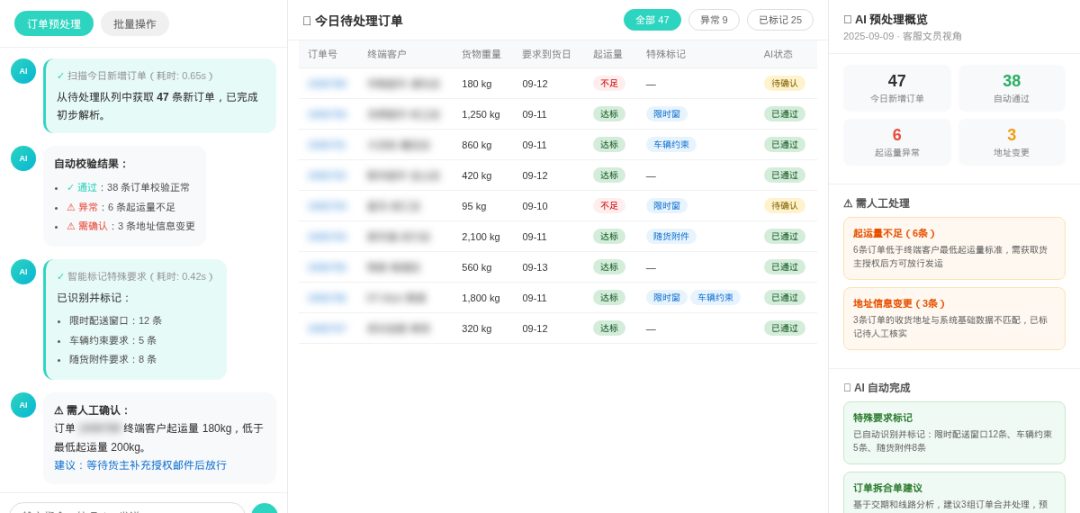This screenshot has height=513, width=1080.
Task: Click 异常：6 条起运量不足 line
Action: (121, 207)
